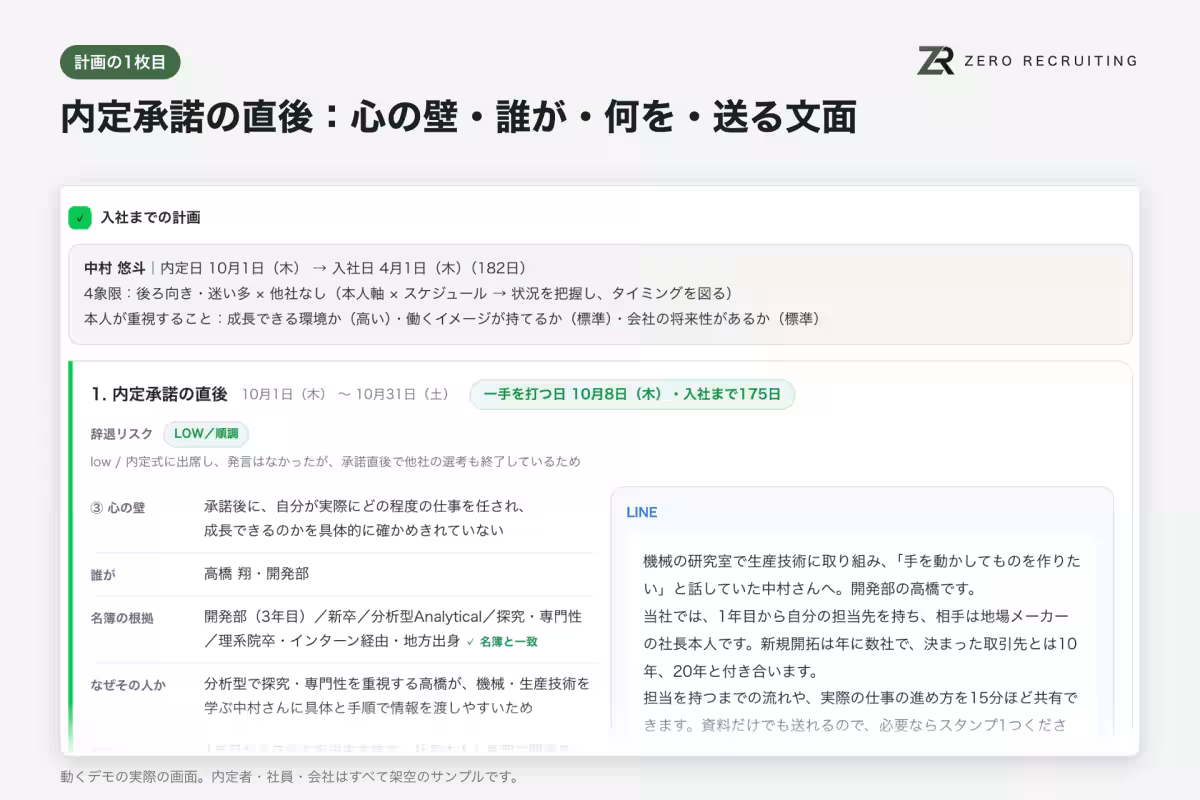Click the 4象限:後ろ向き・迷い多 line
The height and width of the screenshot is (800, 1200).
tap(410, 294)
